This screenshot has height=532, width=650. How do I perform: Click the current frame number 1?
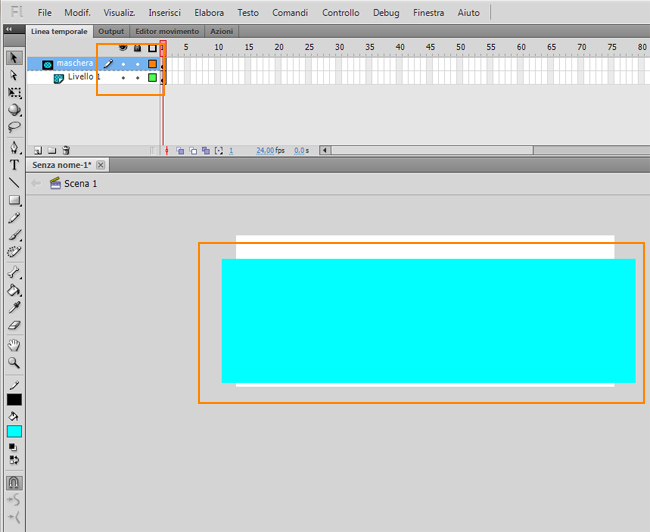(231, 151)
